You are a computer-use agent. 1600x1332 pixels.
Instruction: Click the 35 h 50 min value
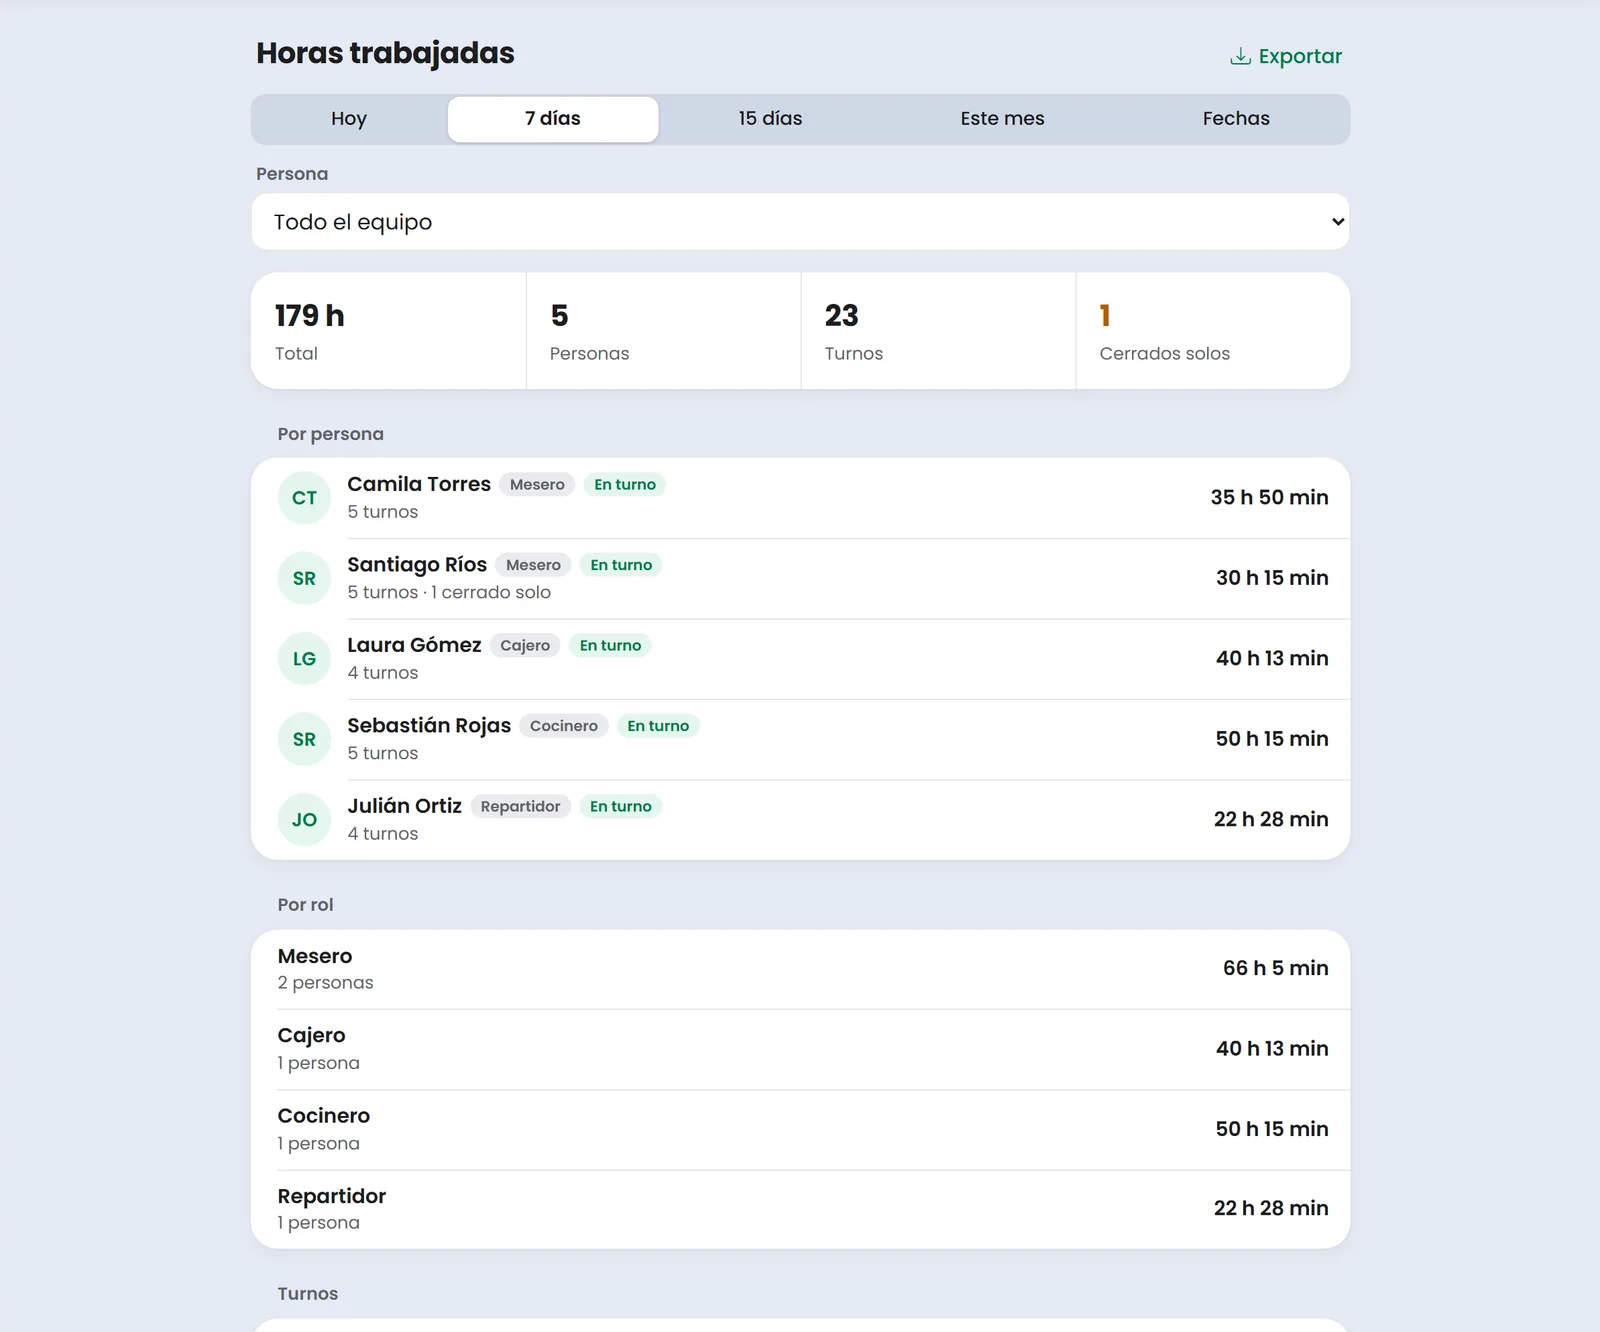click(1269, 498)
